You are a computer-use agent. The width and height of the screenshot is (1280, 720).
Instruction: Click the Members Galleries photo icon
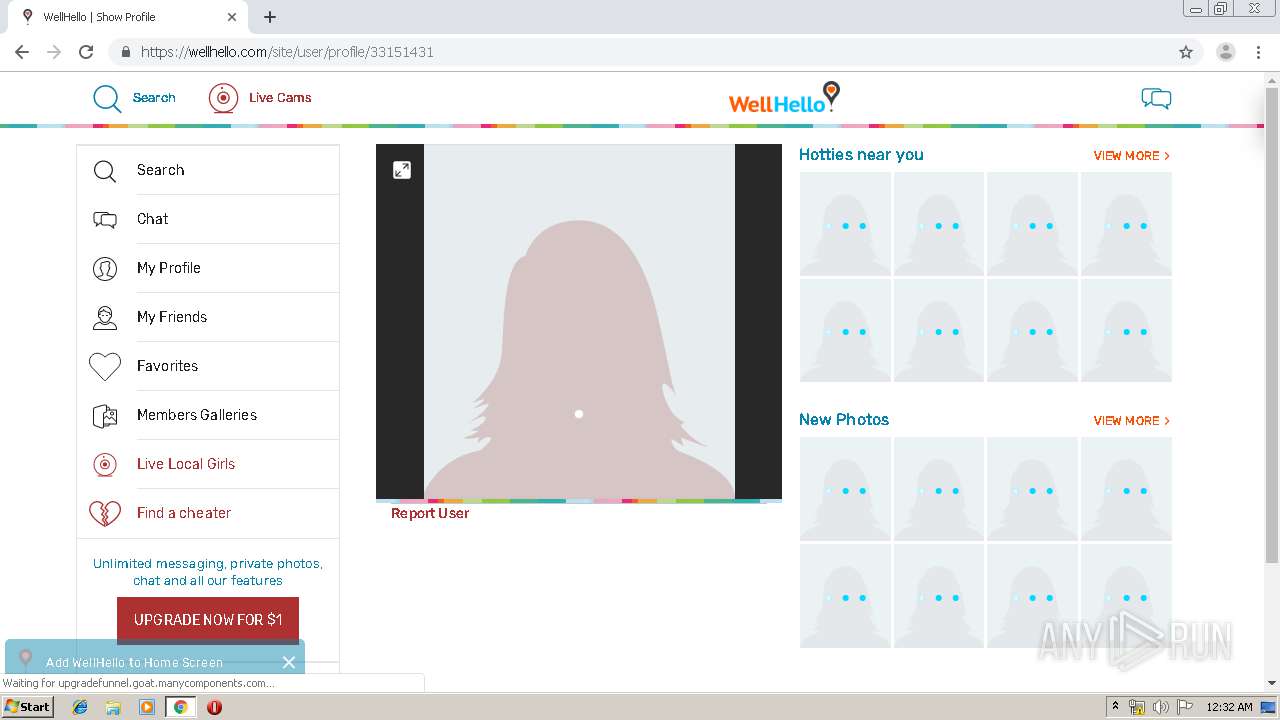105,416
